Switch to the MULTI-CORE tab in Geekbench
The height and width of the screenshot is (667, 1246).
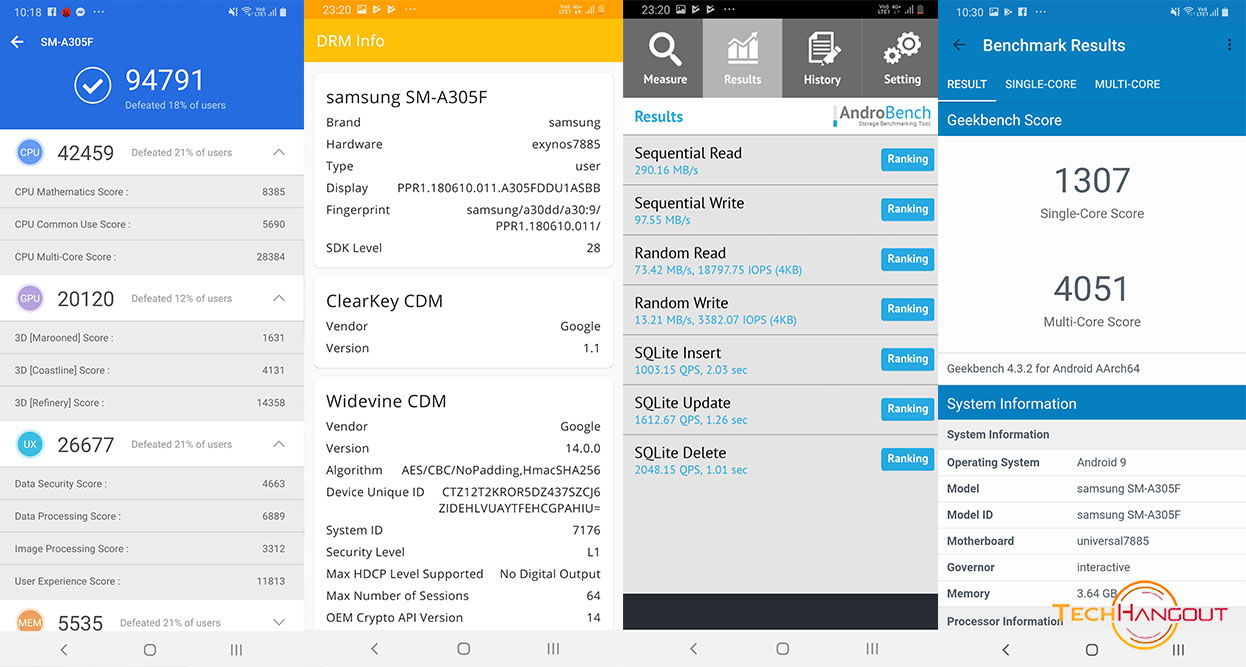pyautogui.click(x=1127, y=84)
